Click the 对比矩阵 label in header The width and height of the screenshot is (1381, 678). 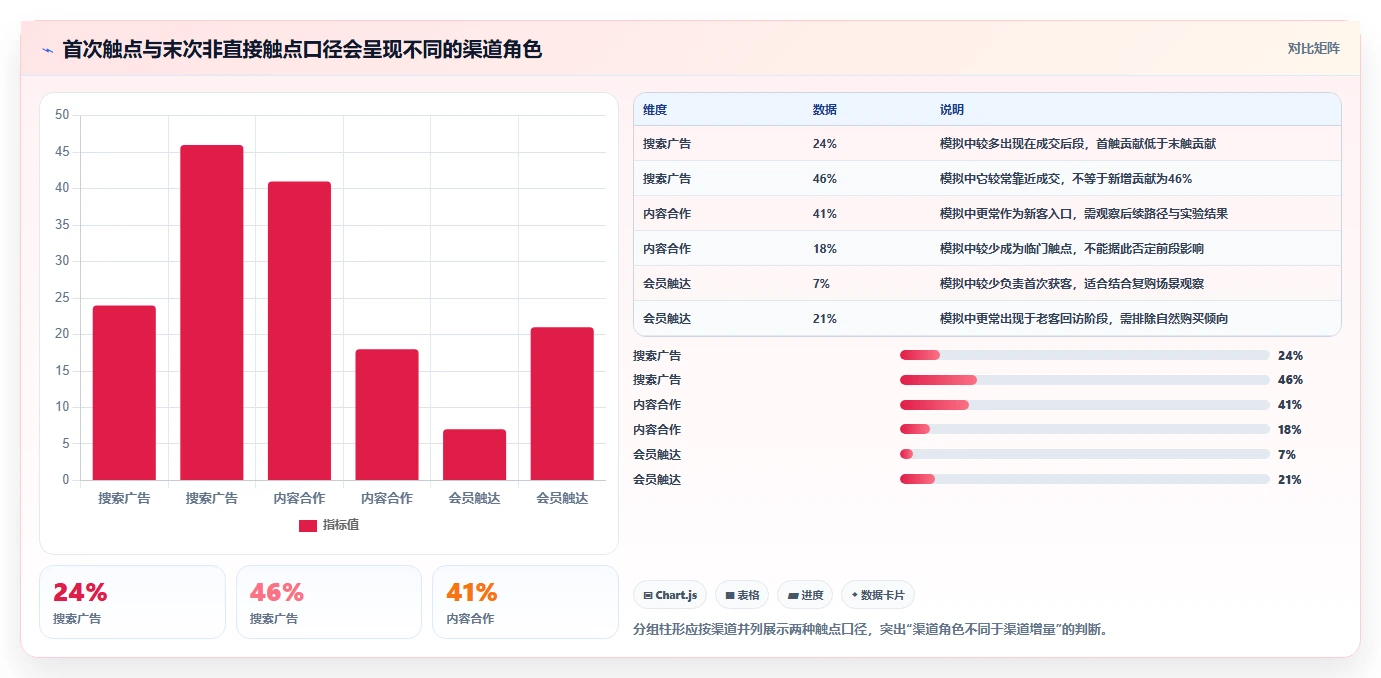[1313, 48]
